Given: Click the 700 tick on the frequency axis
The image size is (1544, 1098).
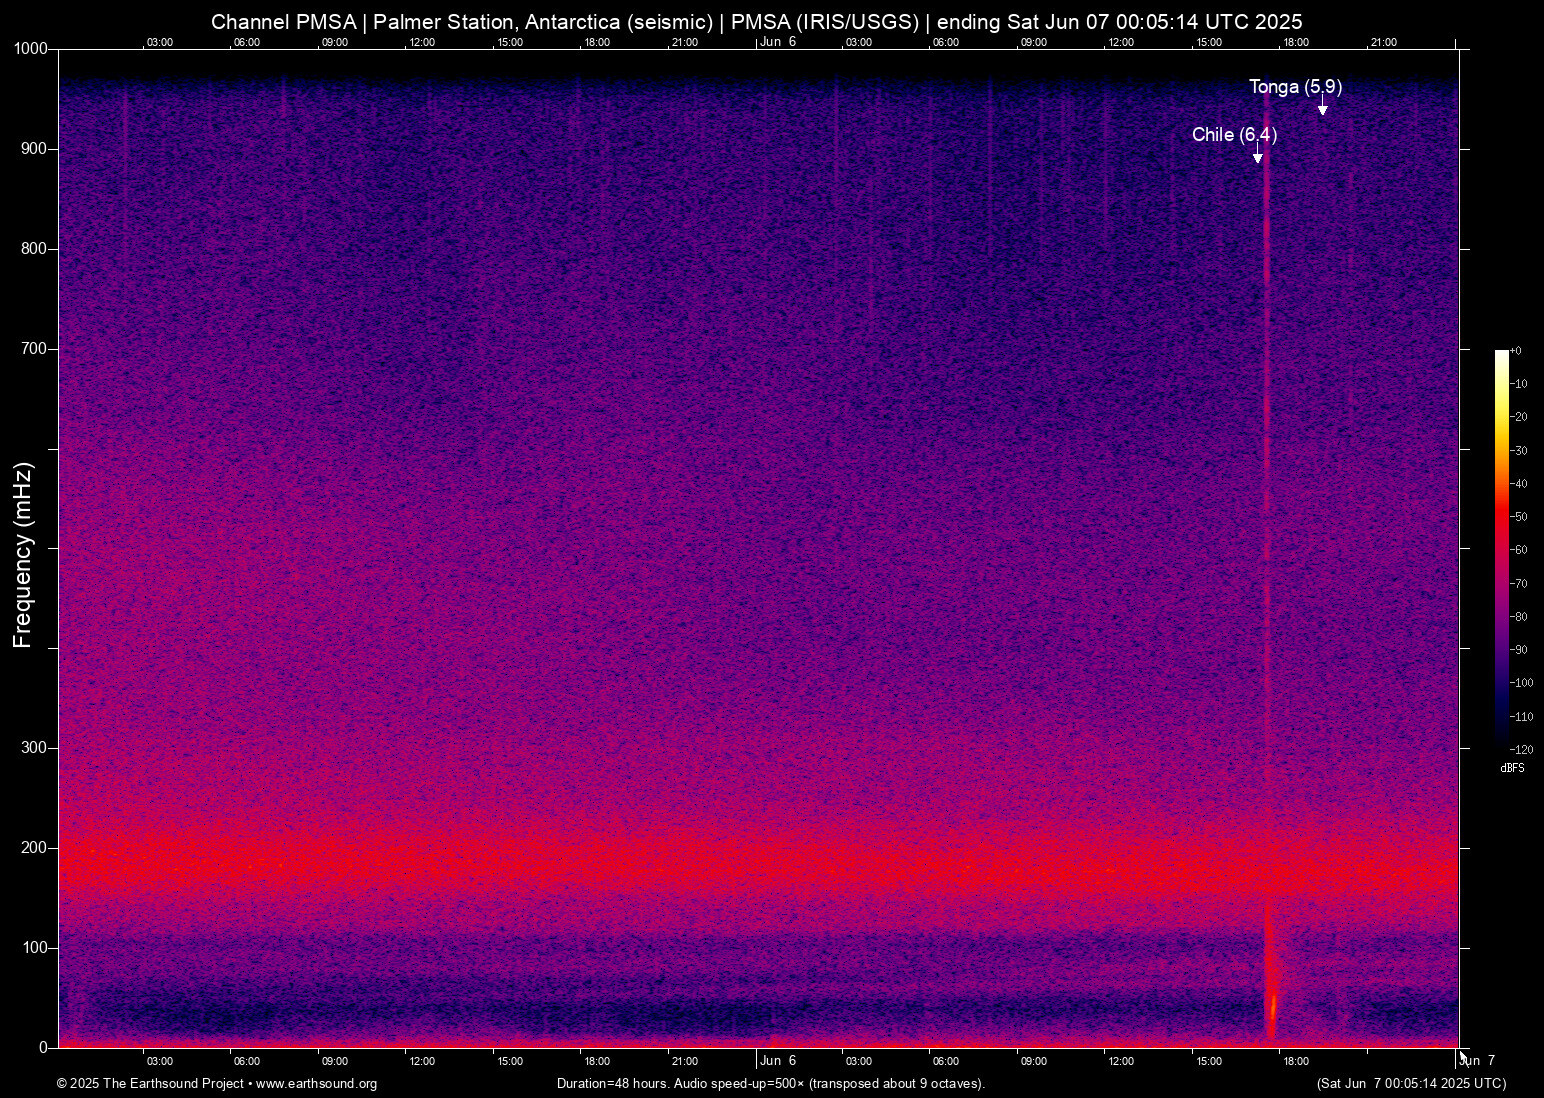Looking at the screenshot, I should [34, 349].
